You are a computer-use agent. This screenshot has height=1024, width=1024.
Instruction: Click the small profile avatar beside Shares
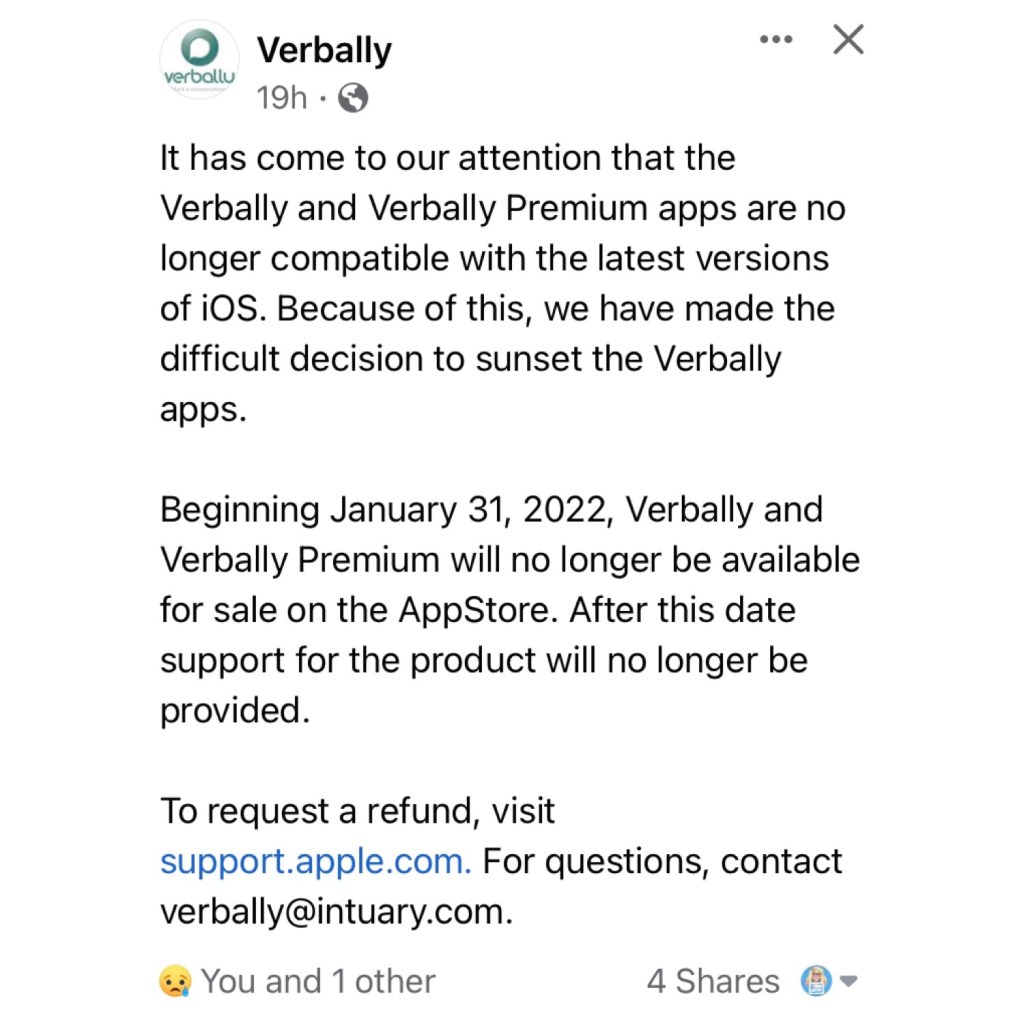click(x=816, y=982)
